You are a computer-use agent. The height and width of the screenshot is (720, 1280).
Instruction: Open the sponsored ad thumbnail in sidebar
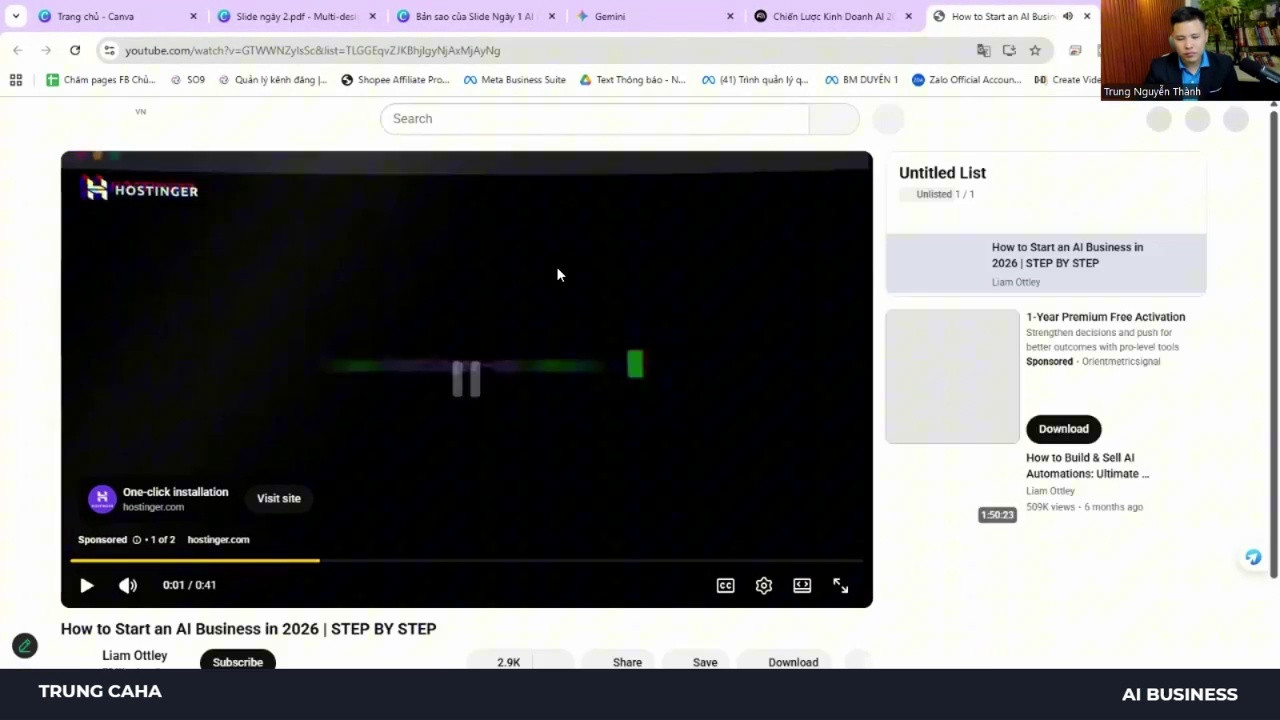click(952, 376)
